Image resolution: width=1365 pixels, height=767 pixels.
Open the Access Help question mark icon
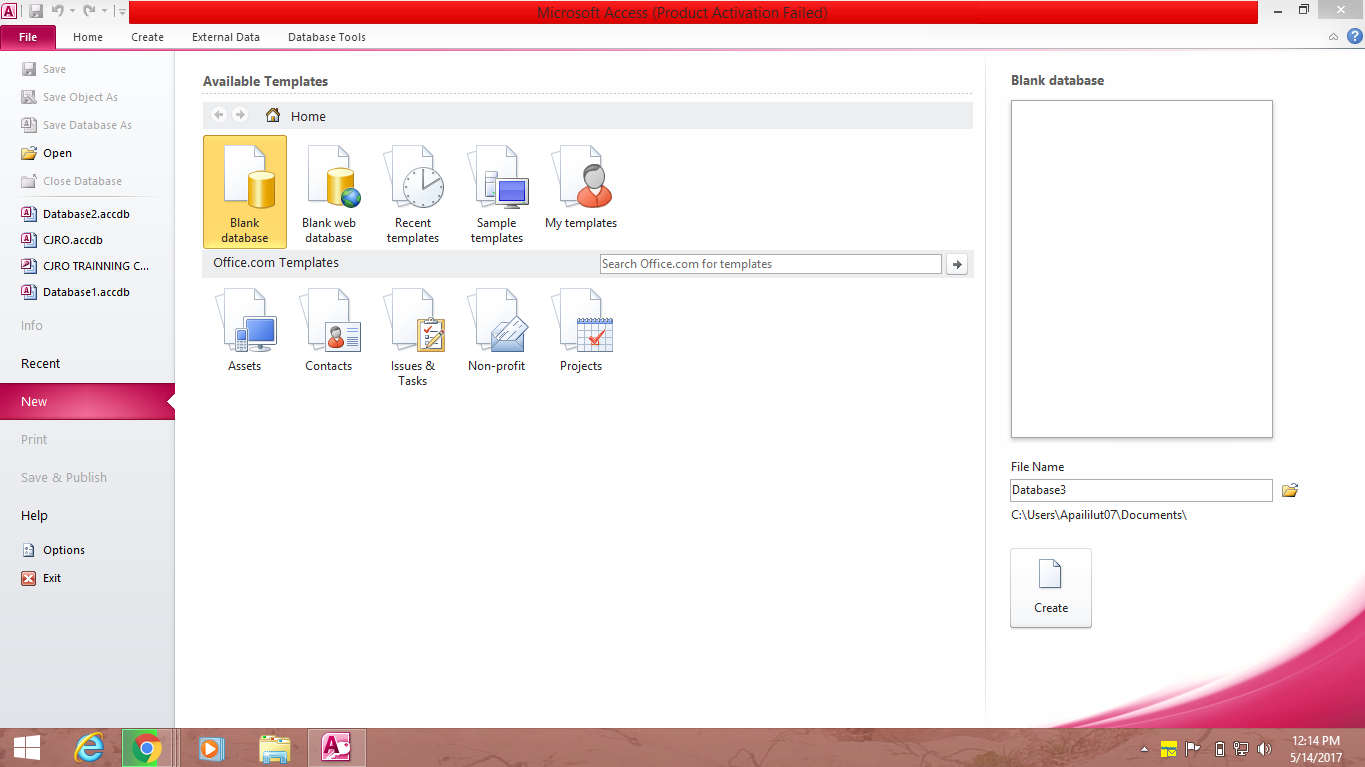(1354, 36)
